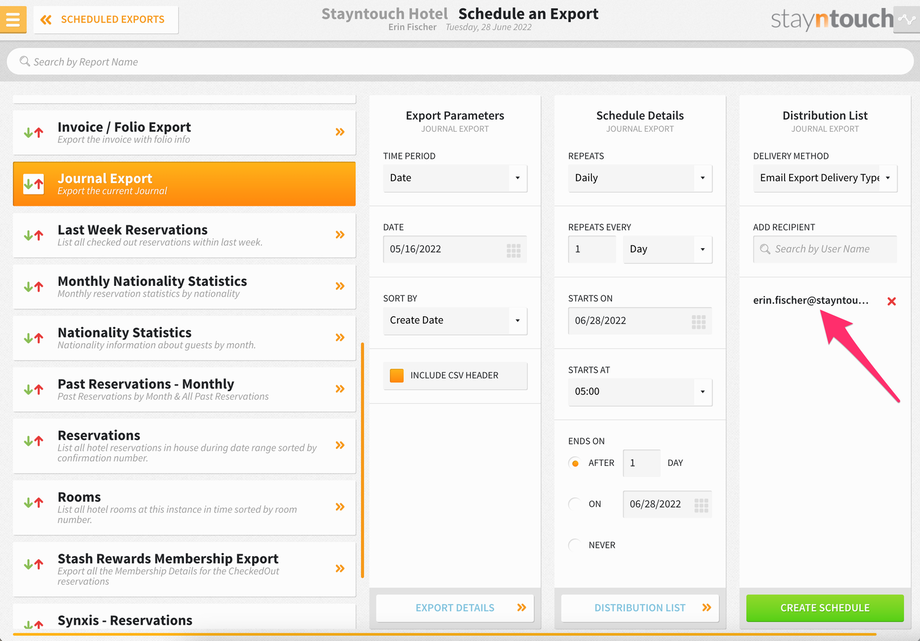Click the Journal Export arrows icon
The height and width of the screenshot is (641, 920).
33,184
